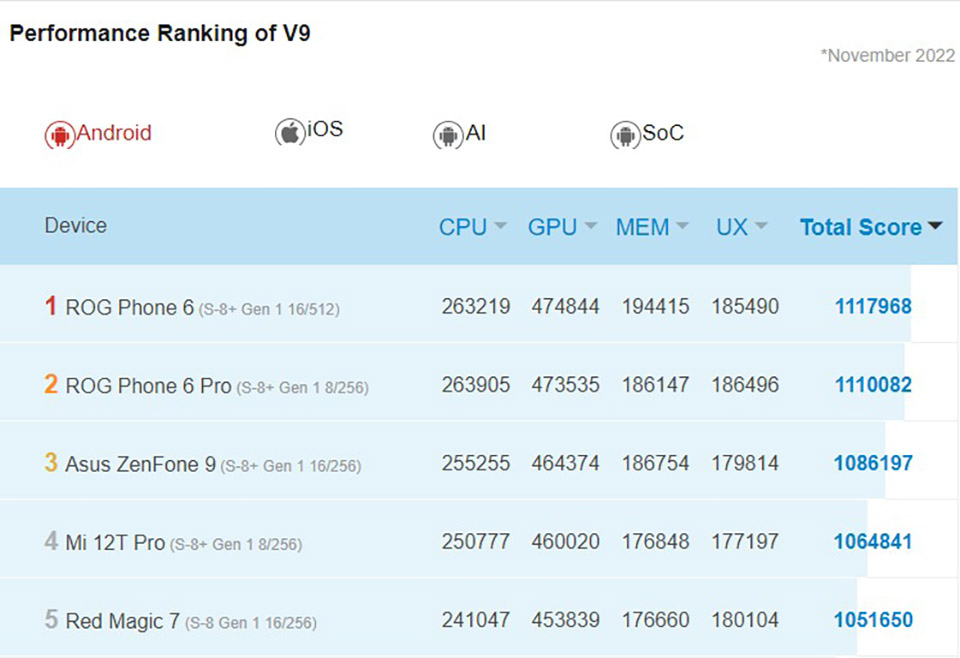This screenshot has height=658, width=960.
Task: Click total score 1117968
Action: click(x=873, y=306)
